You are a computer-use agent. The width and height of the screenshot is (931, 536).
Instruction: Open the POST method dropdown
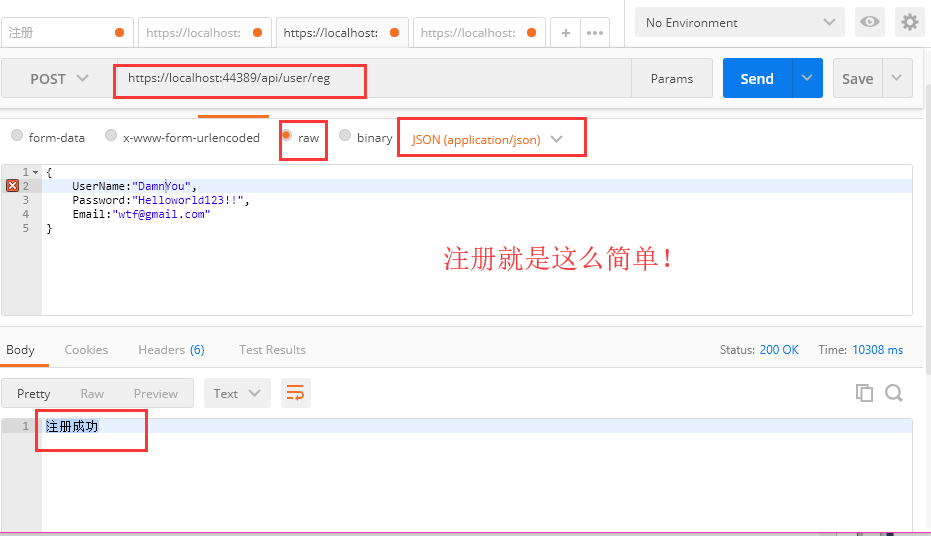pyautogui.click(x=59, y=78)
